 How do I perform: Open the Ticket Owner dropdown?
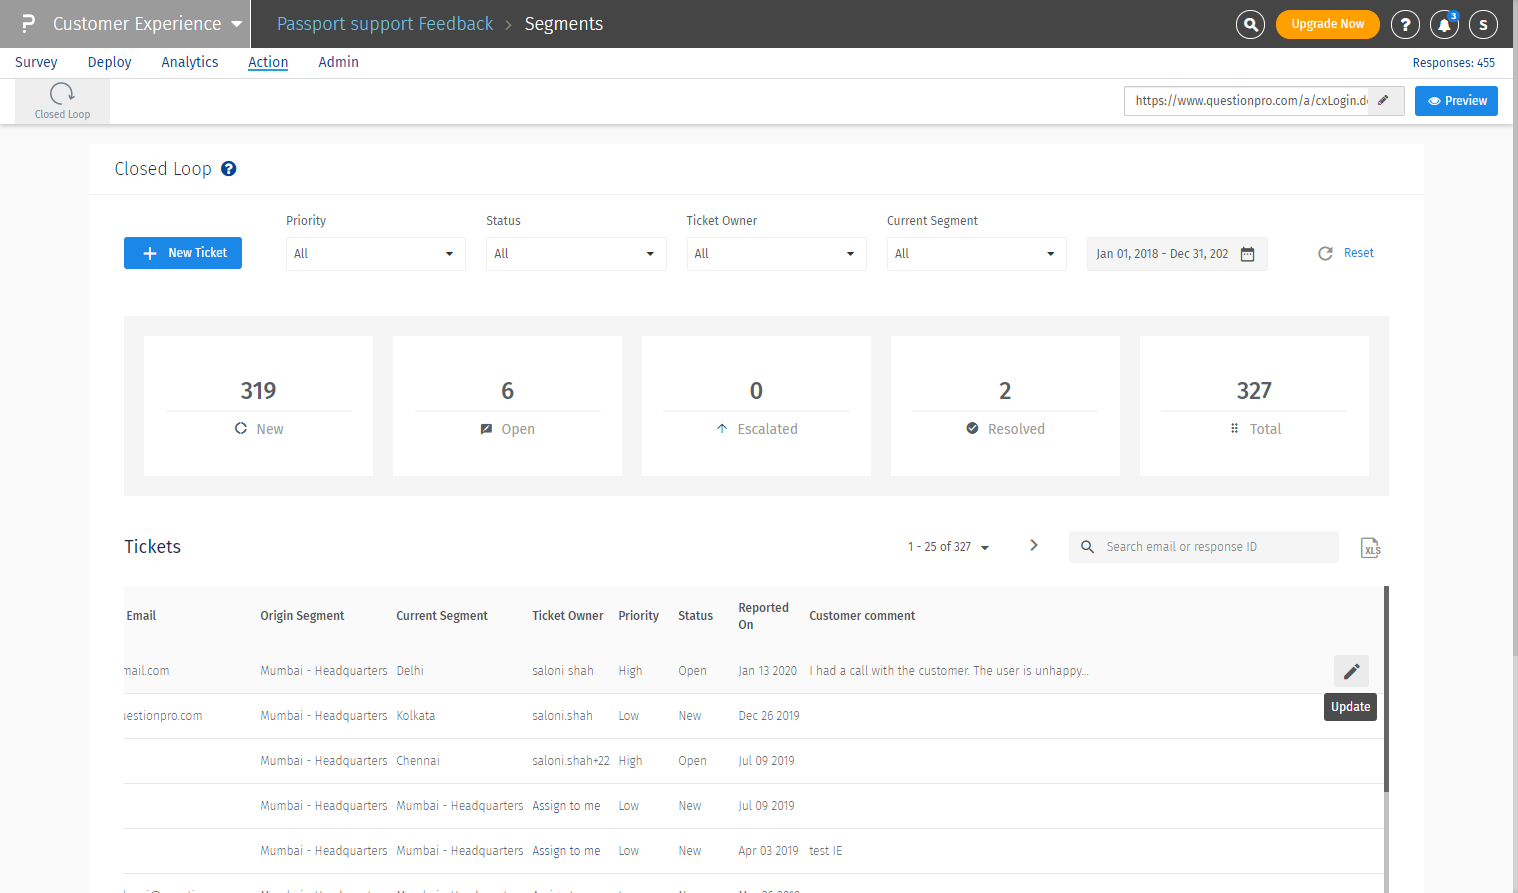(x=776, y=254)
